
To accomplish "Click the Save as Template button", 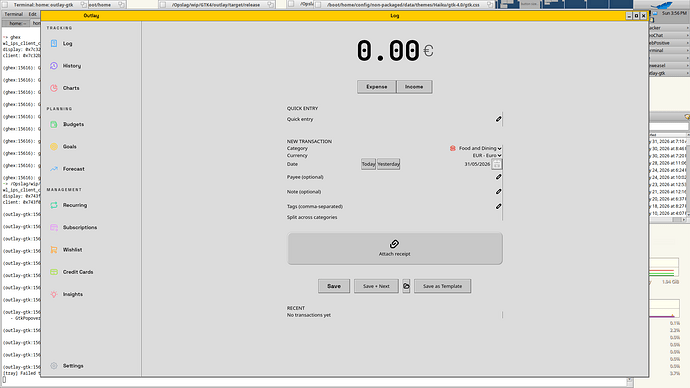I will pos(442,286).
